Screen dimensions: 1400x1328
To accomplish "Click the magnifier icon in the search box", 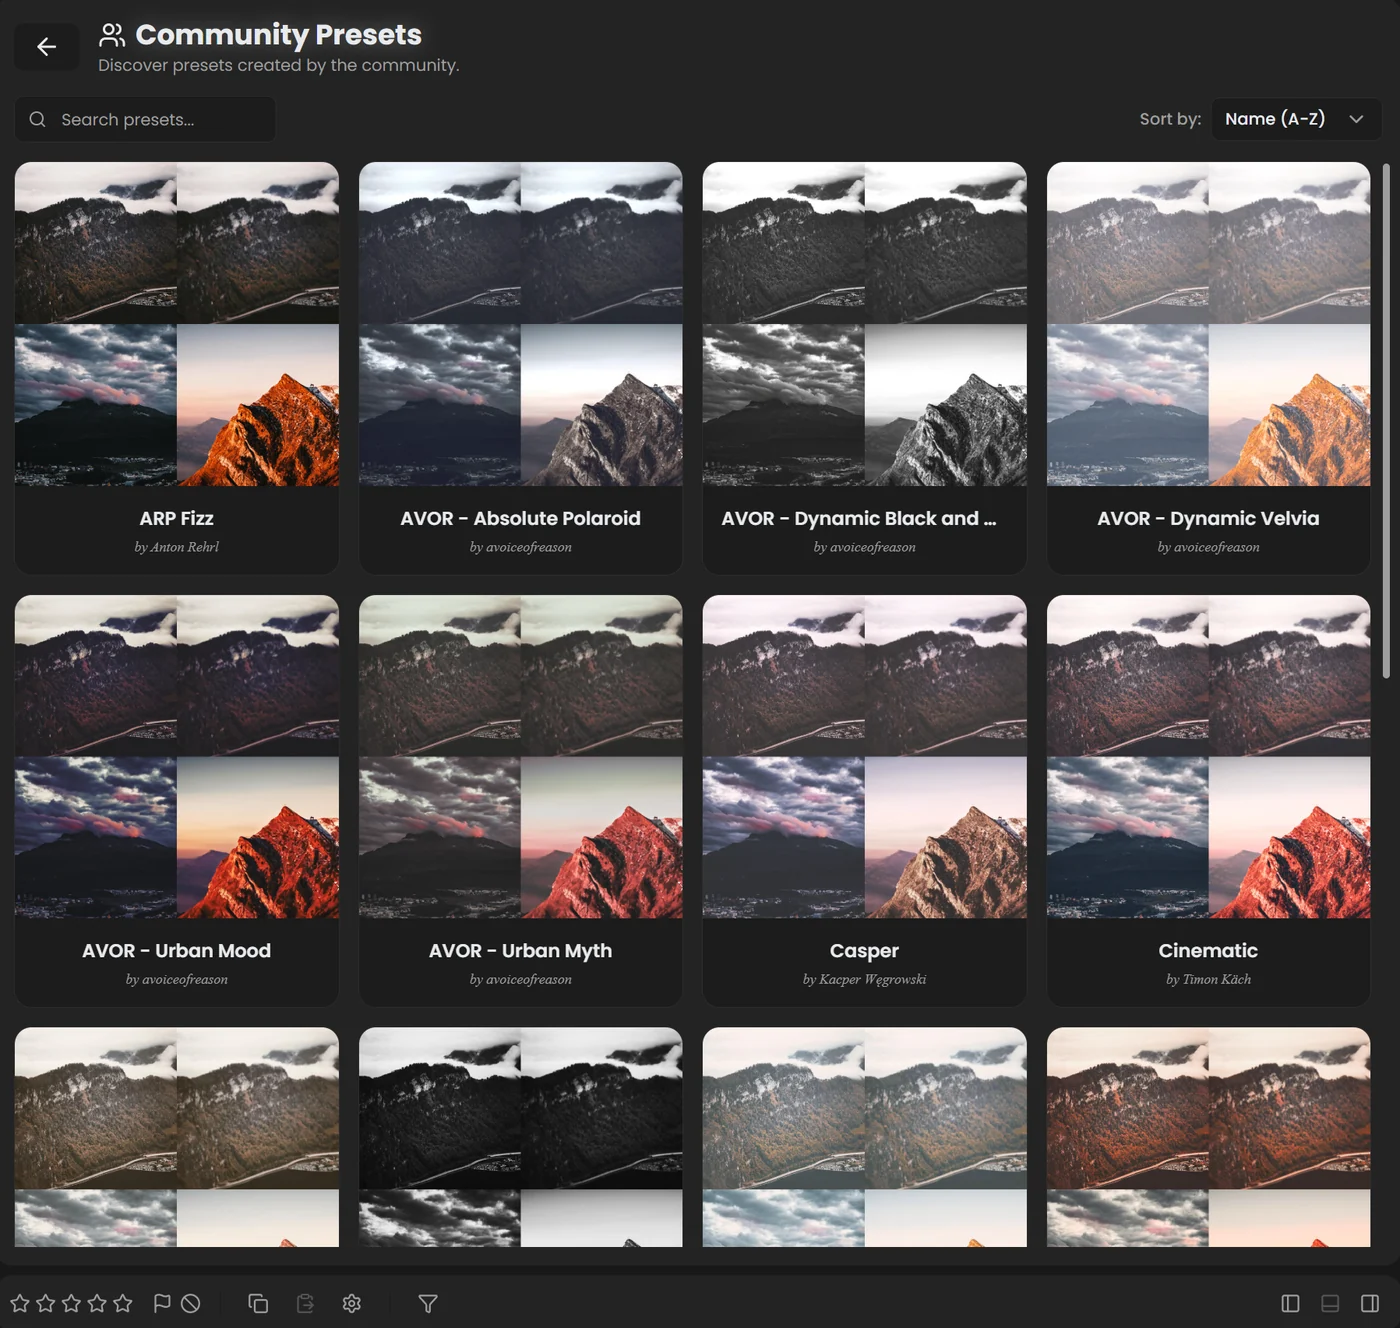I will (x=38, y=119).
